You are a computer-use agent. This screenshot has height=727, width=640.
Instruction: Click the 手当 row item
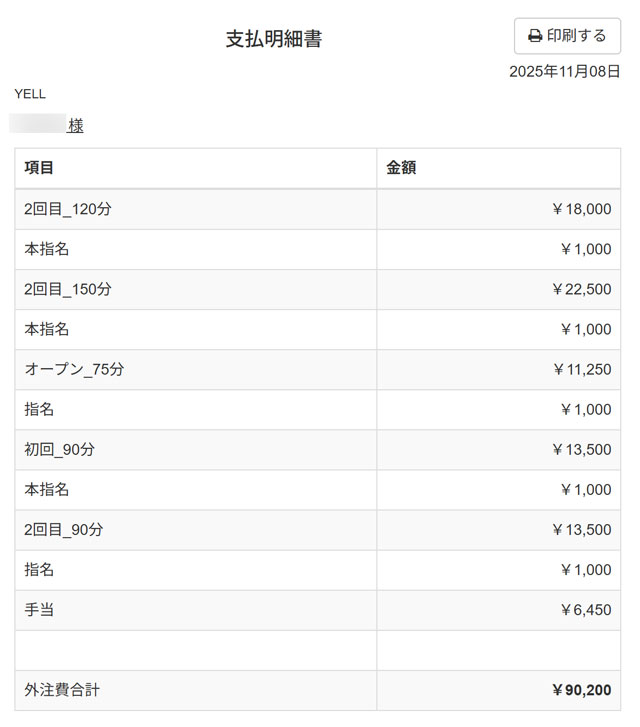coord(39,610)
